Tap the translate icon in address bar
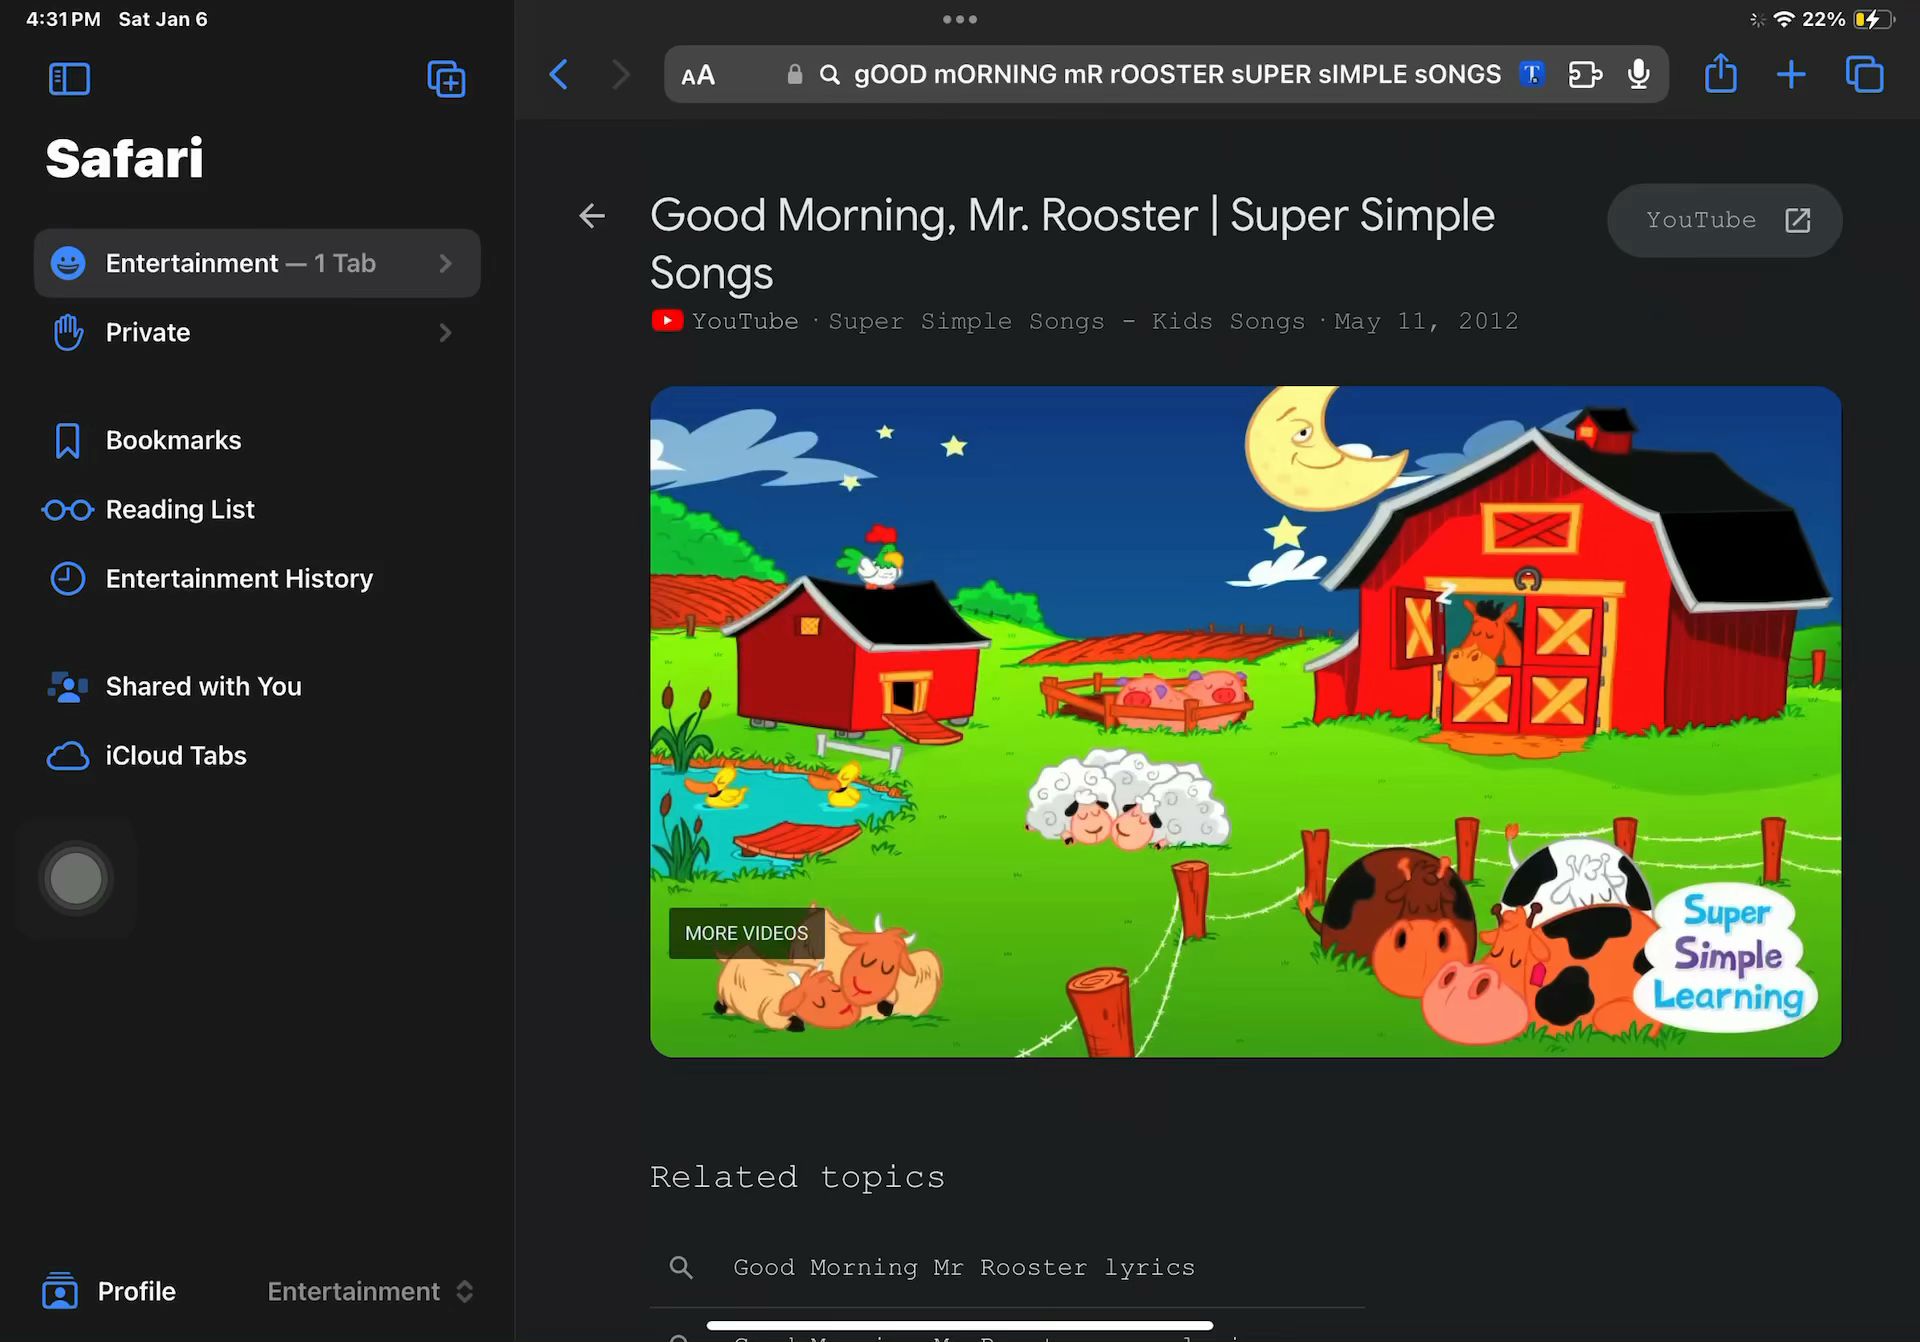Viewport: 1920px width, 1342px height. coord(1531,74)
